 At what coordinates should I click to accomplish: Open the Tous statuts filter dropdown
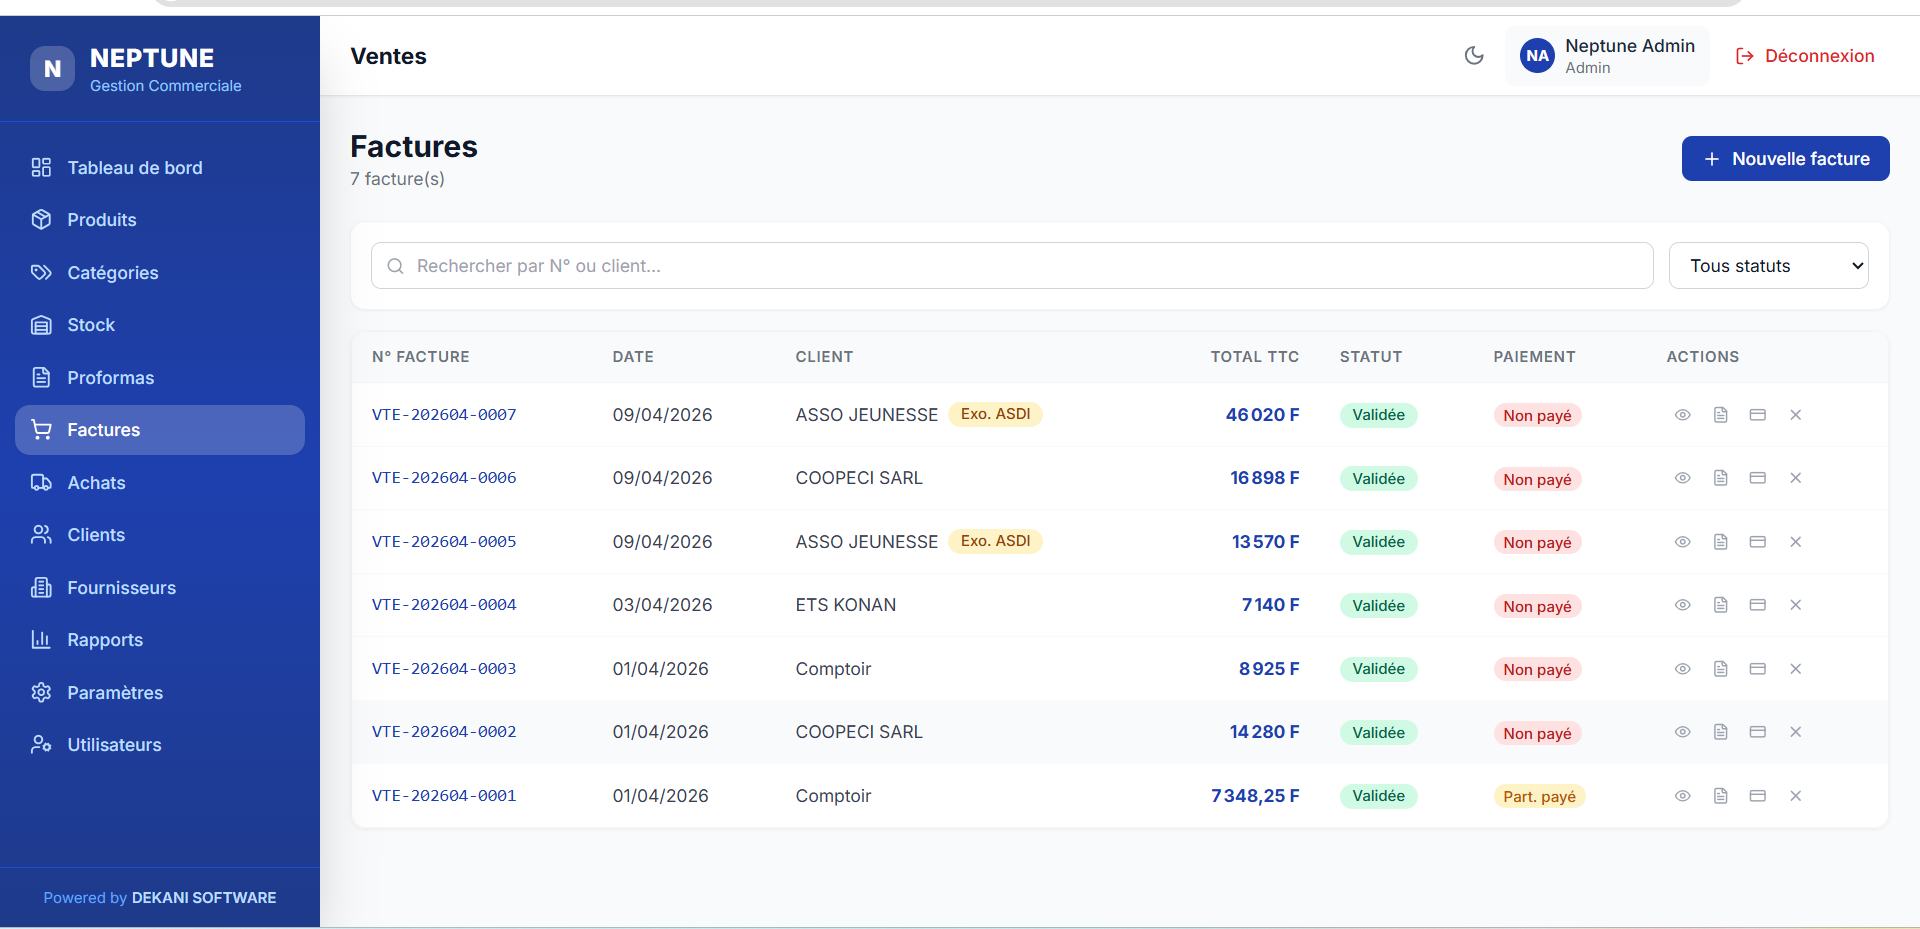pyautogui.click(x=1768, y=266)
